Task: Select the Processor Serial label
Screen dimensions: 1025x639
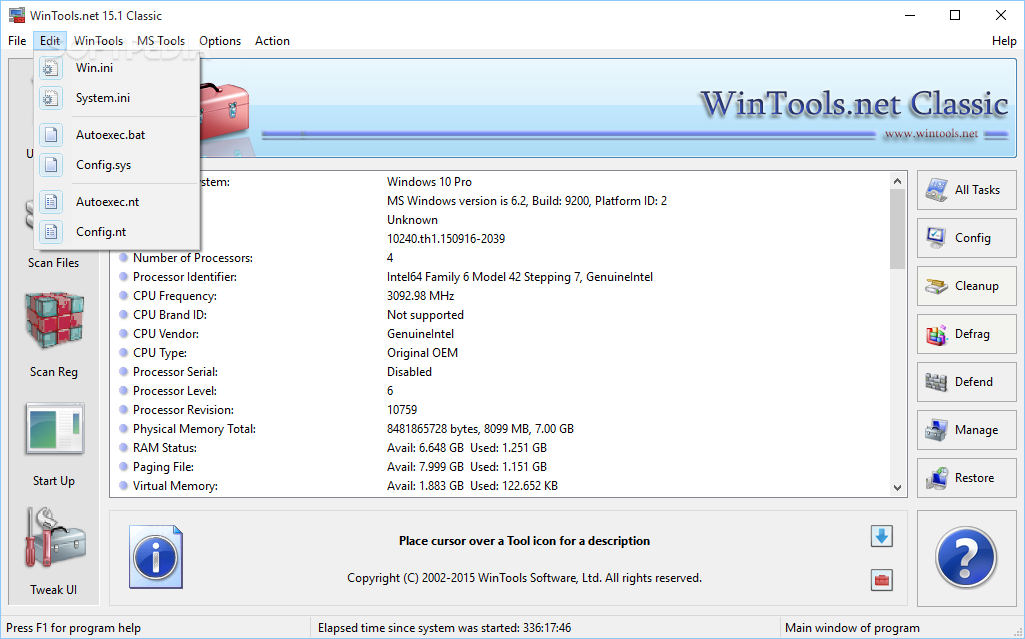Action: point(175,372)
